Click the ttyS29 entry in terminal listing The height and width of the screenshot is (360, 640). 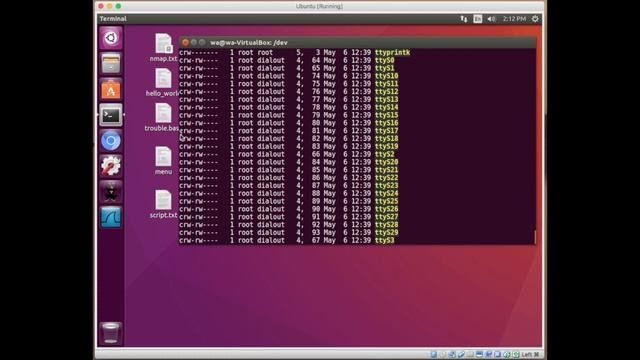pos(387,233)
